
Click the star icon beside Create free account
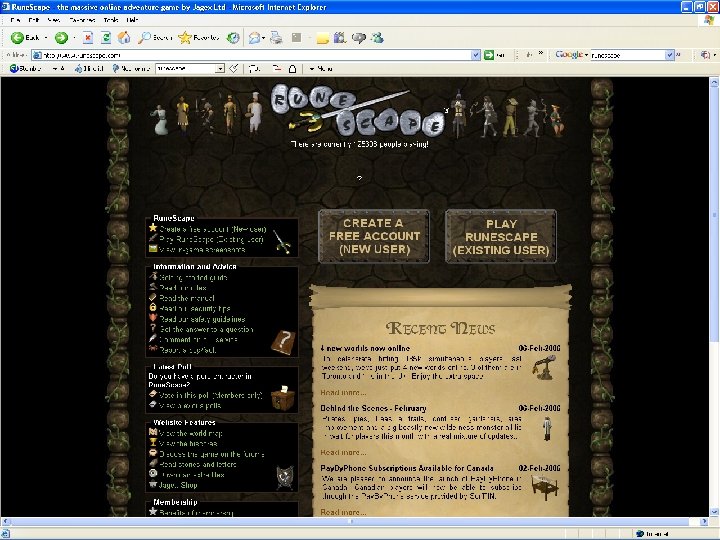153,228
